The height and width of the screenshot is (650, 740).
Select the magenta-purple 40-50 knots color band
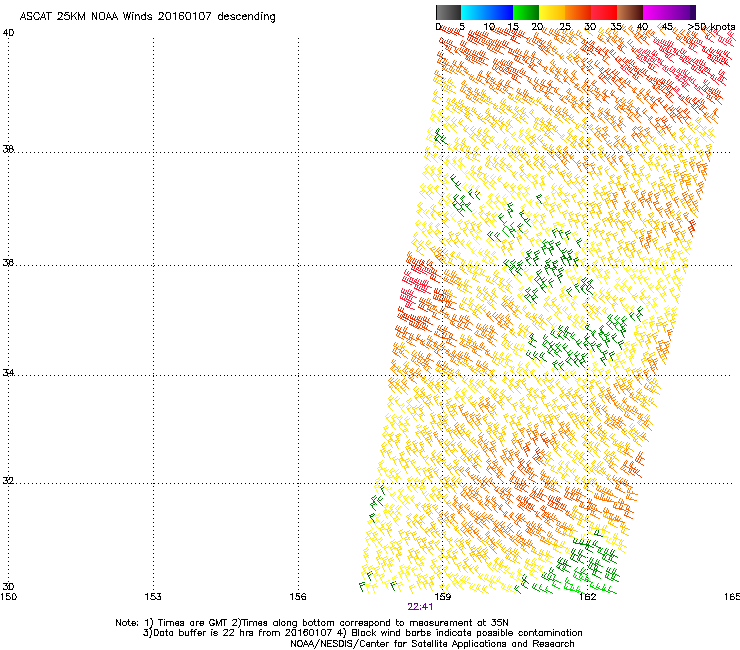tap(669, 12)
